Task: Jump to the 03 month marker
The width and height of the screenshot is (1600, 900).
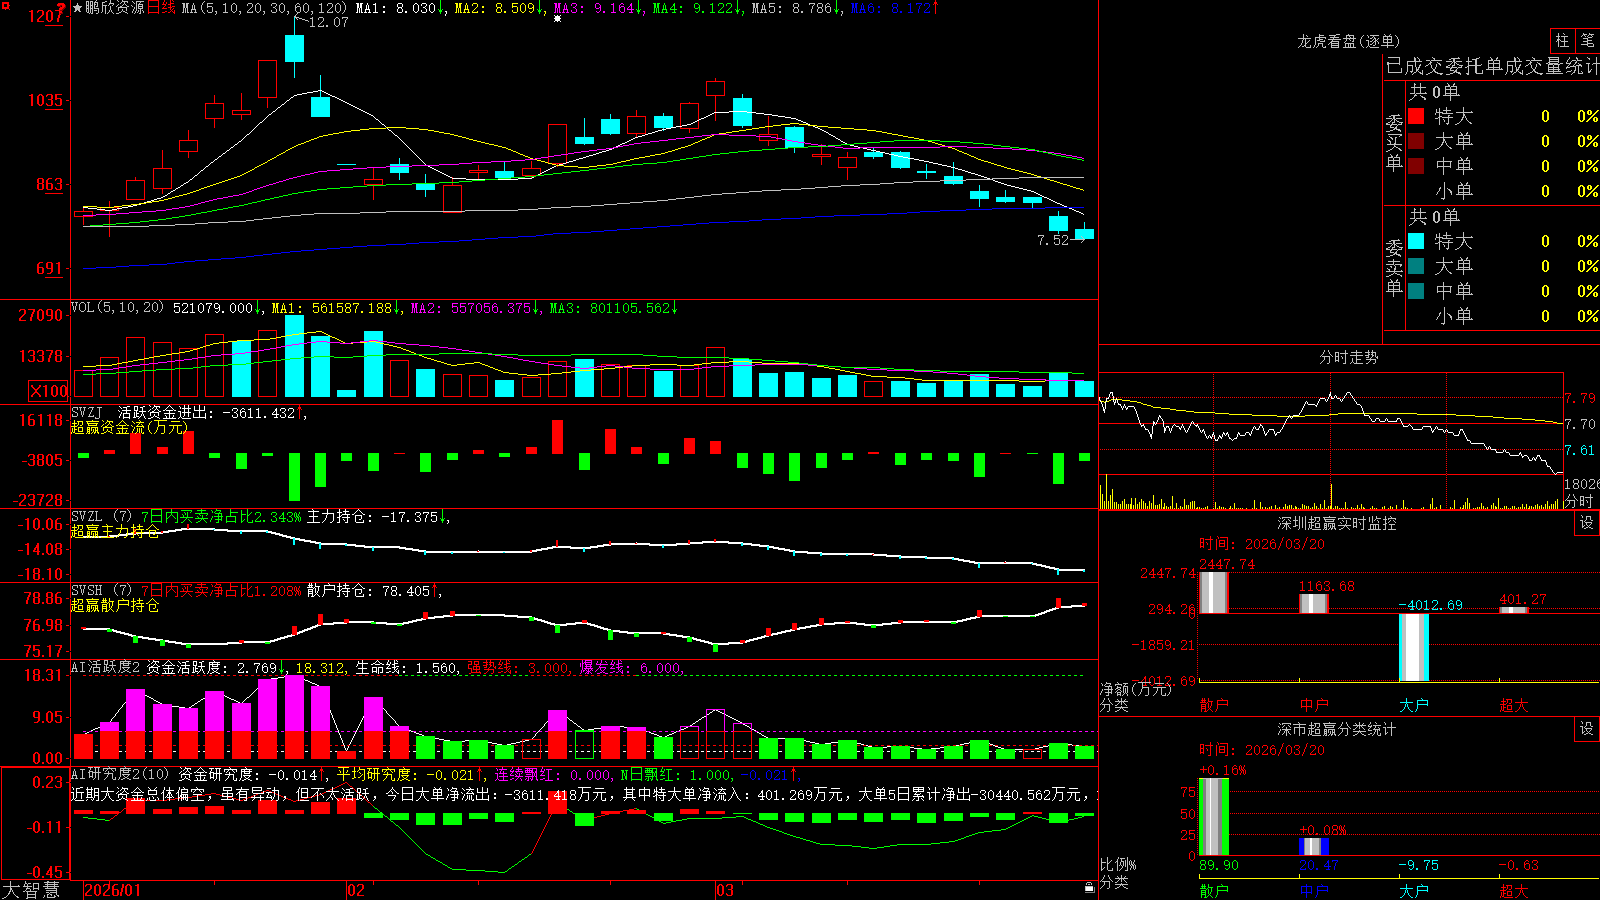Action: coord(725,890)
